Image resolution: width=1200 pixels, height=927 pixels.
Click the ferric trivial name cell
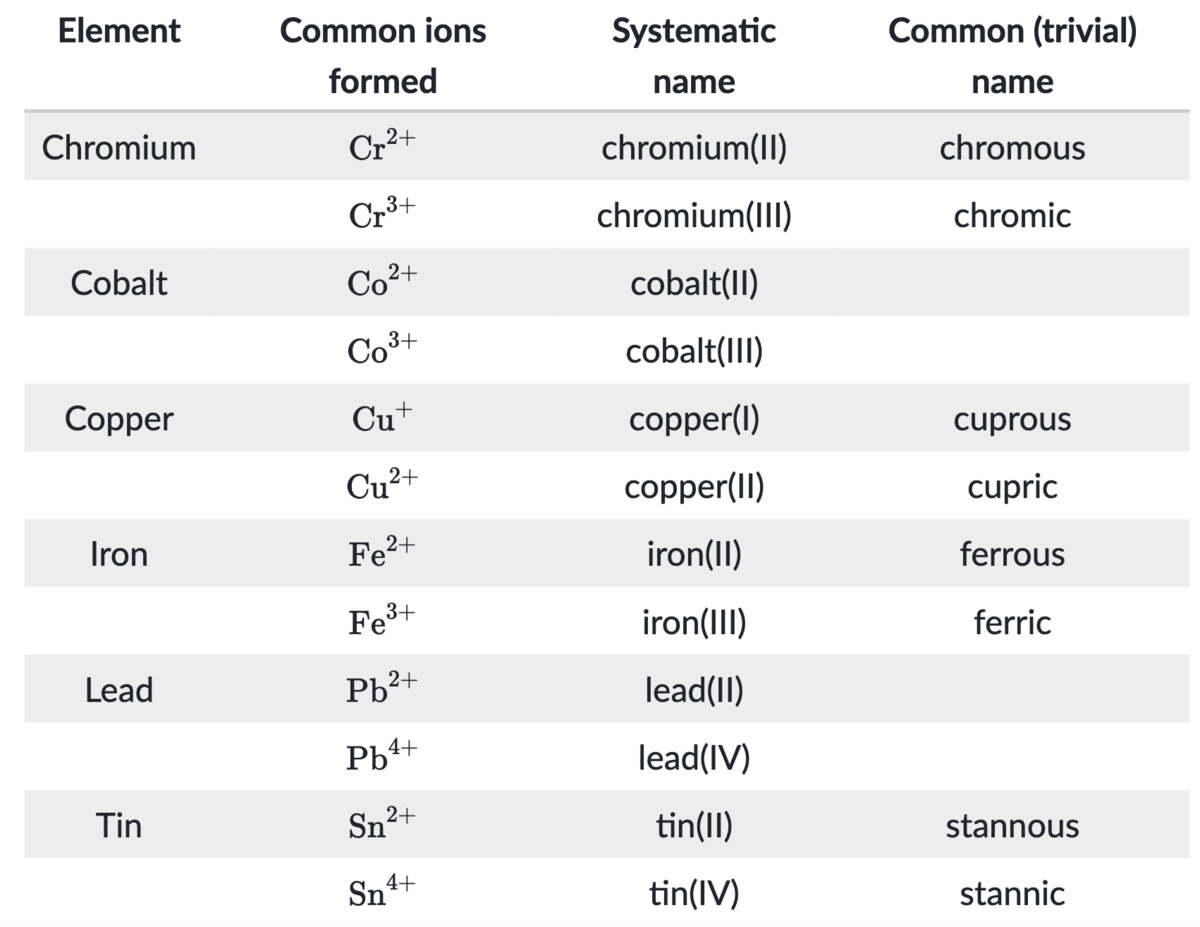point(1012,622)
